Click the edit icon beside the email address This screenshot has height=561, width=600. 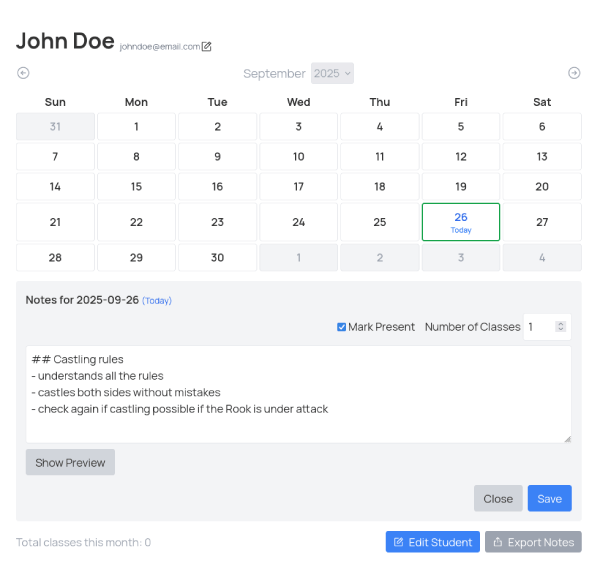pyautogui.click(x=207, y=46)
